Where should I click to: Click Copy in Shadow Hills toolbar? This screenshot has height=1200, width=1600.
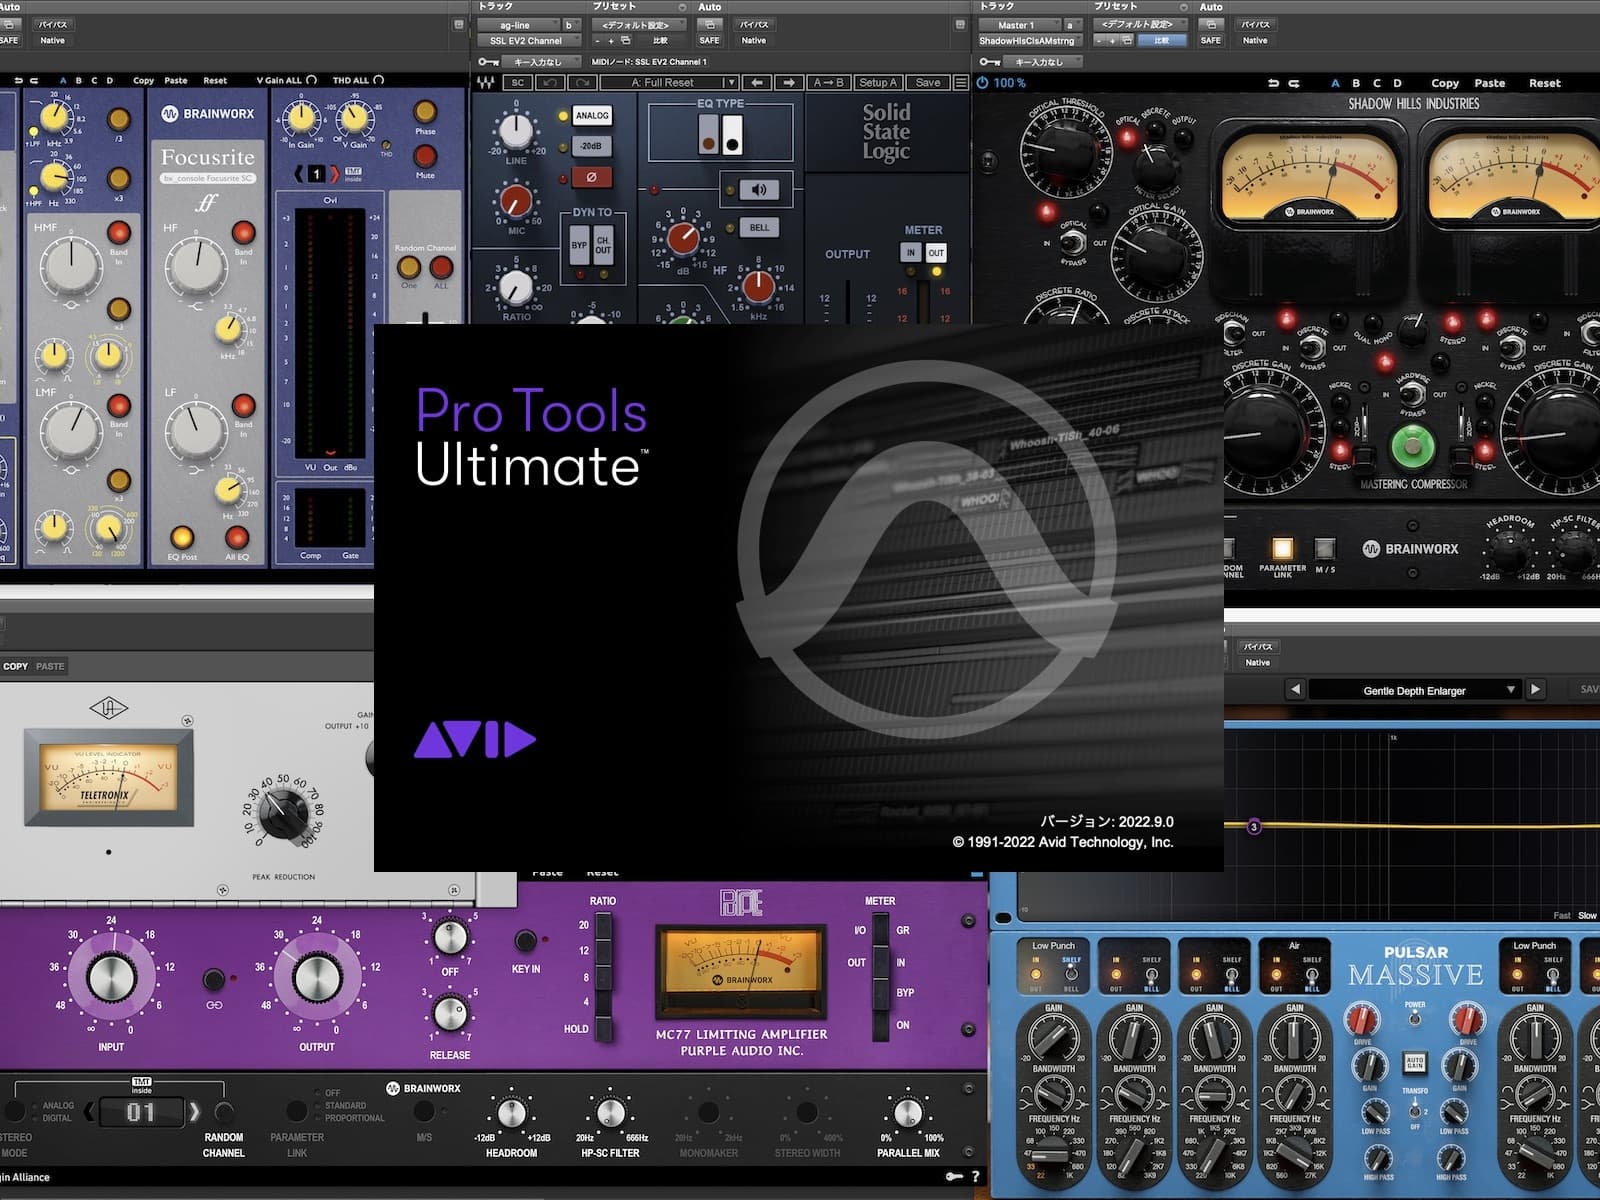click(x=1445, y=83)
